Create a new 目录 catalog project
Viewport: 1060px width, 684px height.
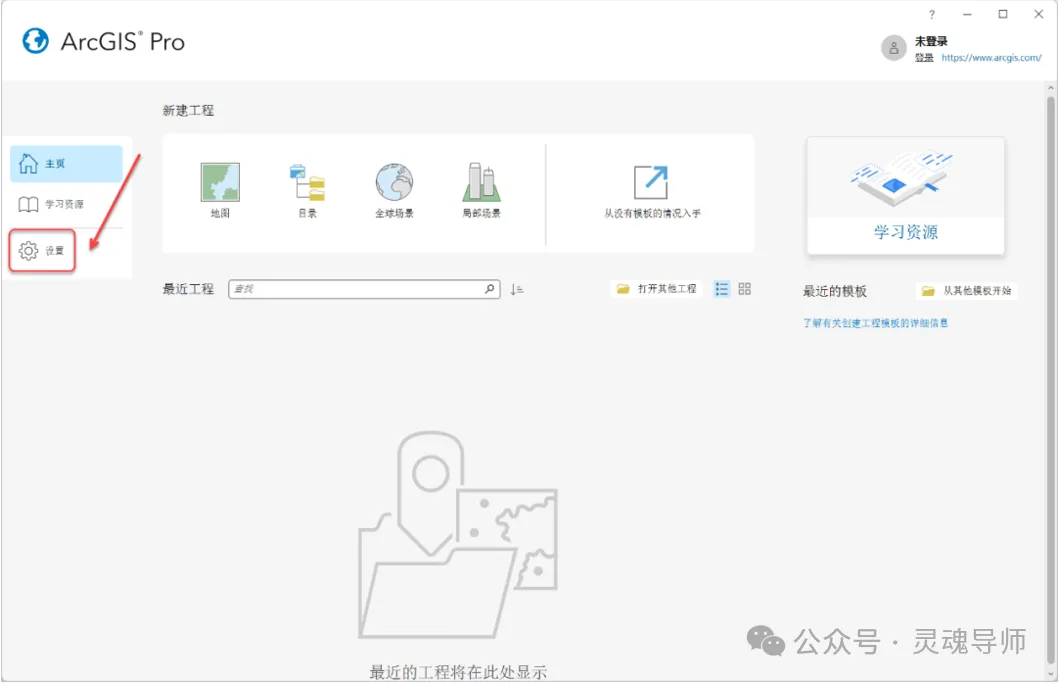[x=308, y=190]
